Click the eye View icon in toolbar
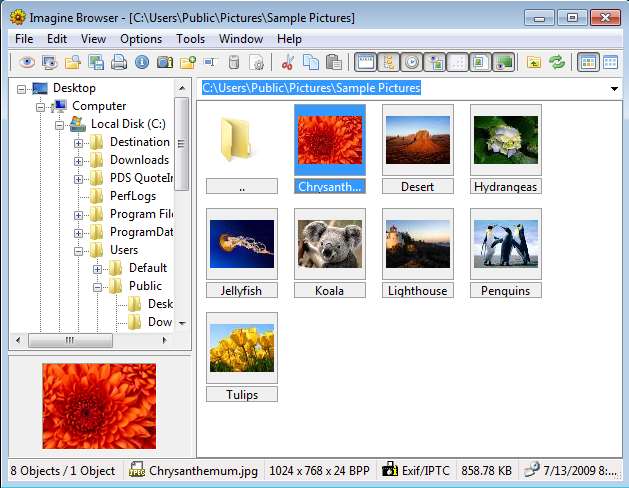This screenshot has width=629, height=488. [27, 62]
